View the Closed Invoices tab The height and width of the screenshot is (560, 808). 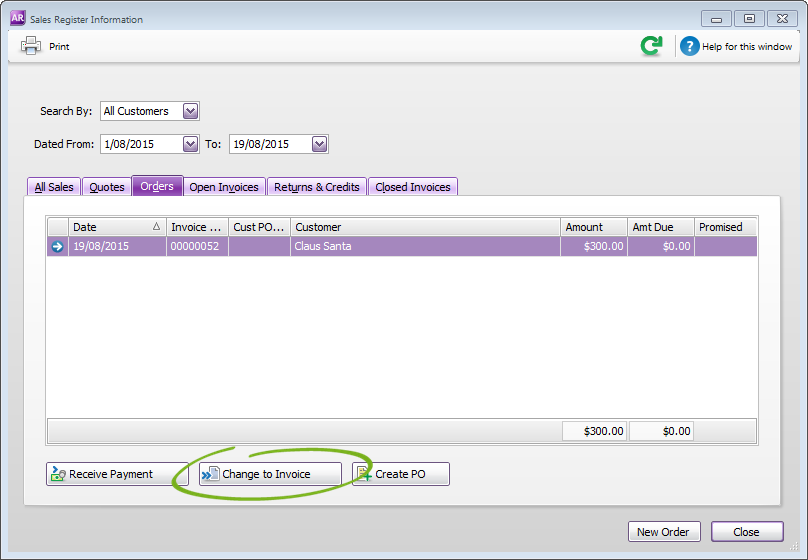tap(413, 187)
